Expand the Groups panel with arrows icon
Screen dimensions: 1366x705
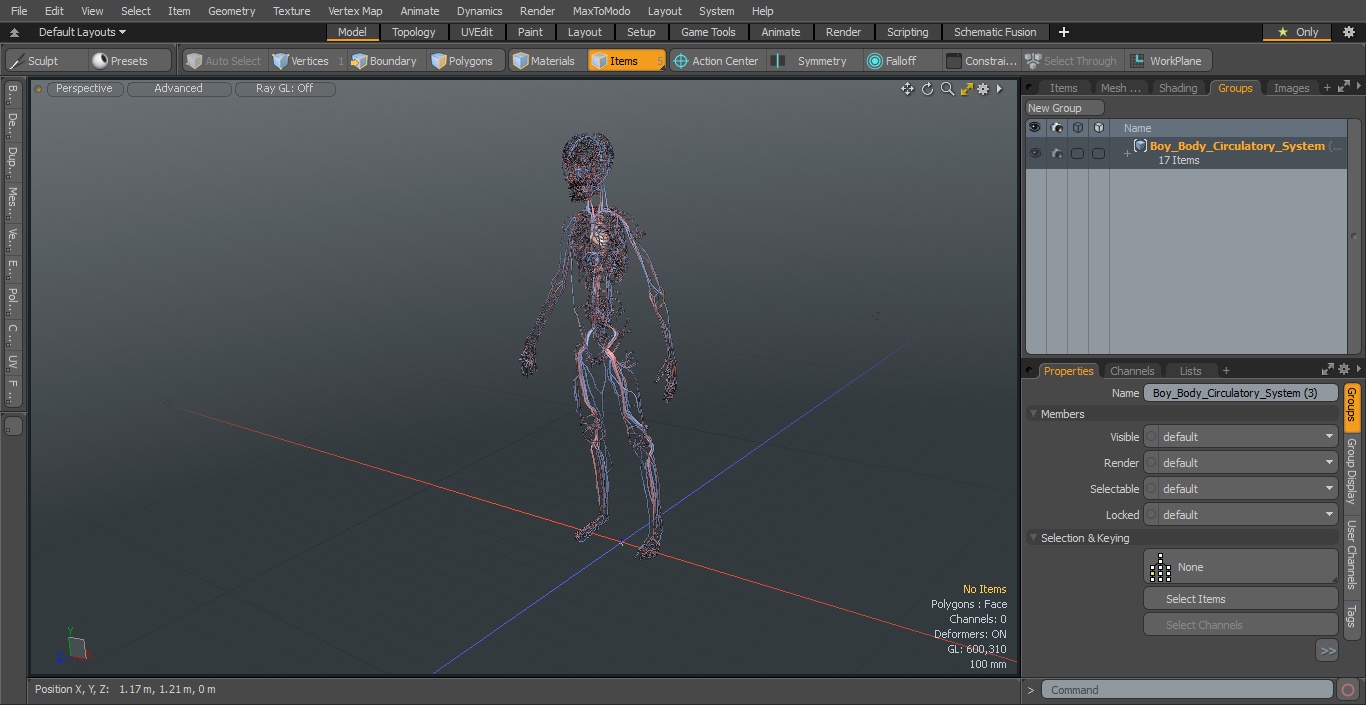pyautogui.click(x=1342, y=88)
